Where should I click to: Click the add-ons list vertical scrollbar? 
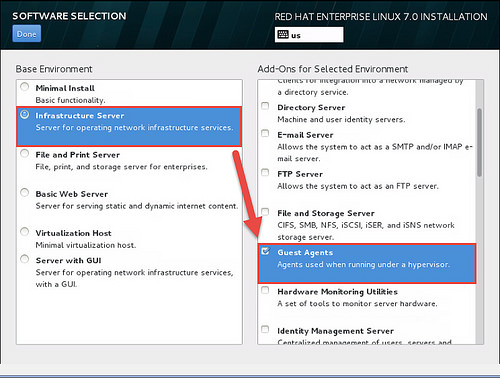click(479, 142)
